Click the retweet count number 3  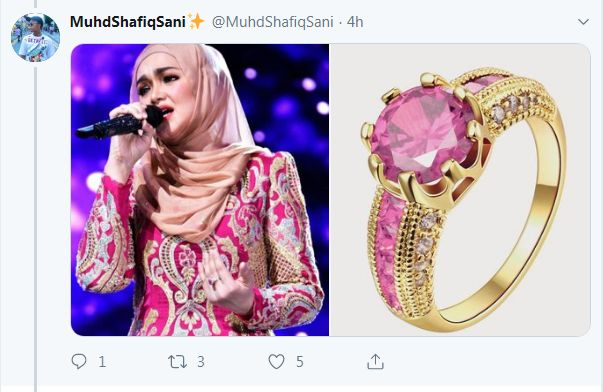coord(201,362)
